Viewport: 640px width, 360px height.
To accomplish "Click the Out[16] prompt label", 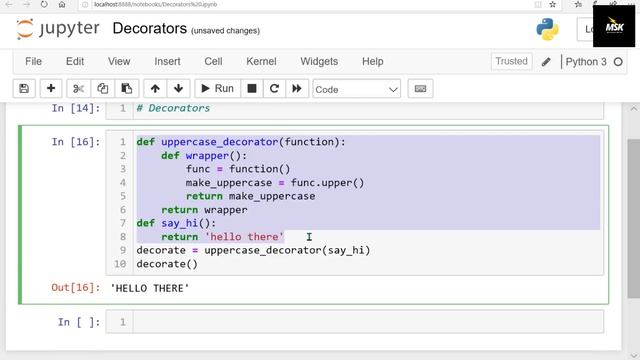I will click(76, 288).
